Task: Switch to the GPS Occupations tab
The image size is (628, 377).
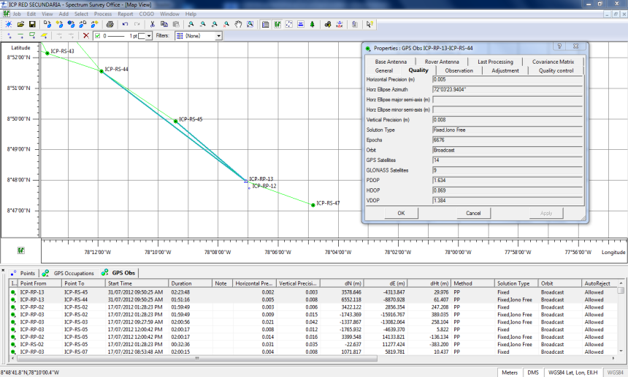Action: pyautogui.click(x=69, y=273)
